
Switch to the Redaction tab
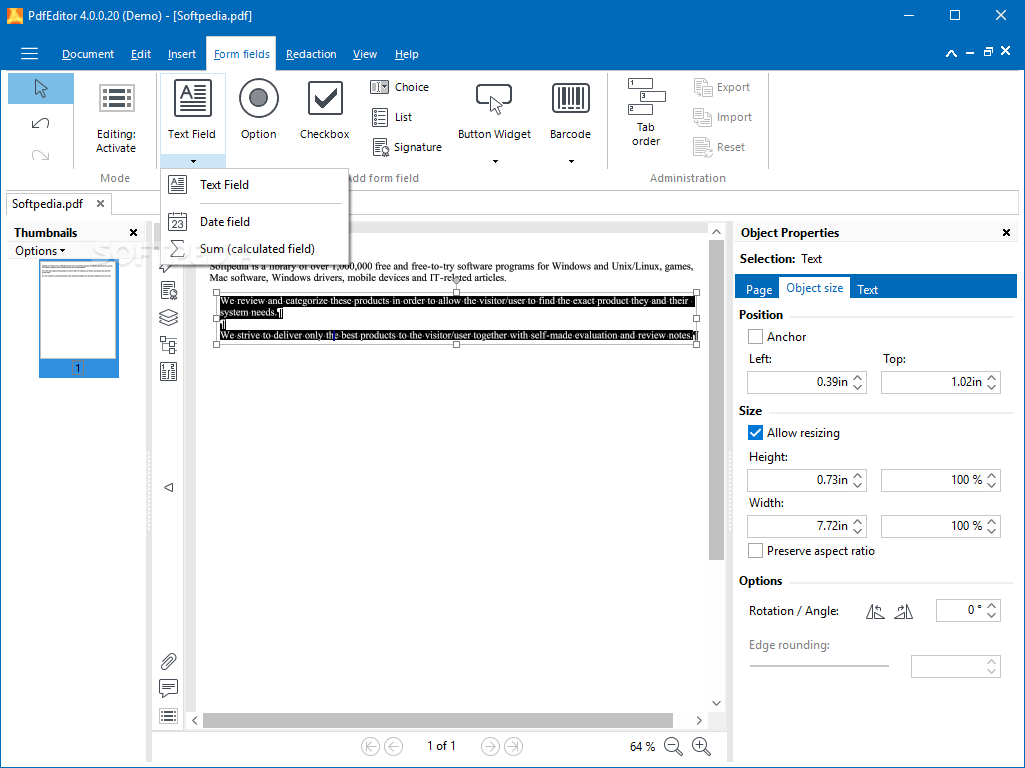(311, 54)
